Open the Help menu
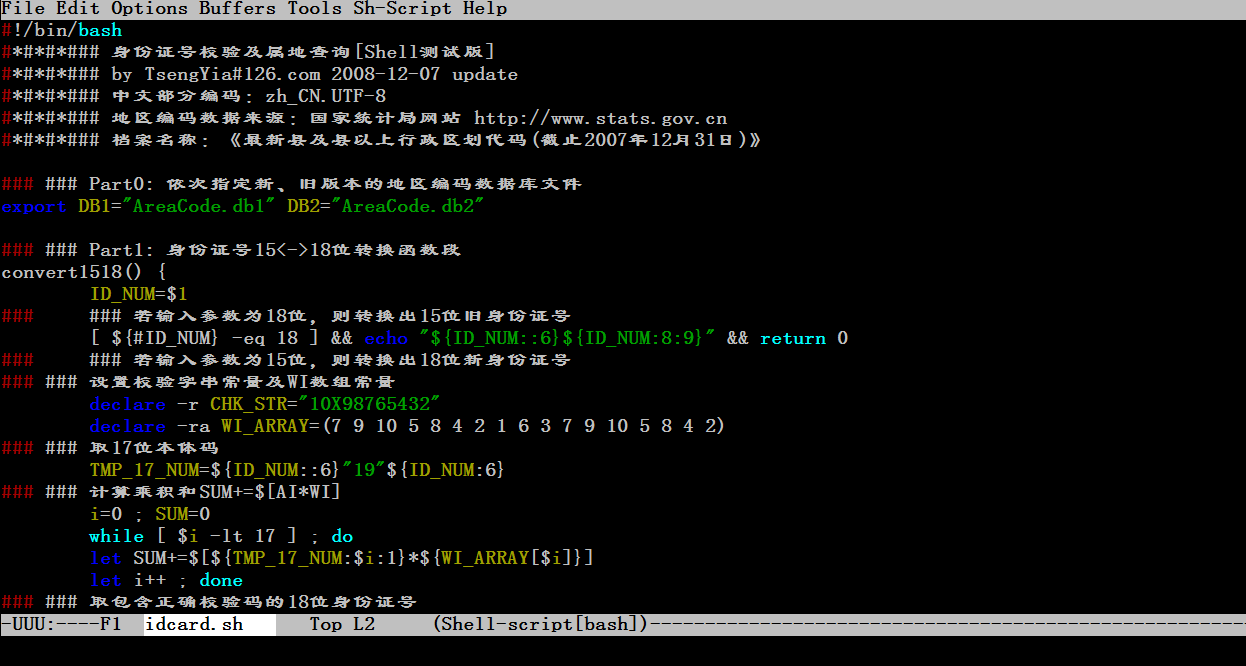Screen dimensions: 1246x666 point(485,9)
